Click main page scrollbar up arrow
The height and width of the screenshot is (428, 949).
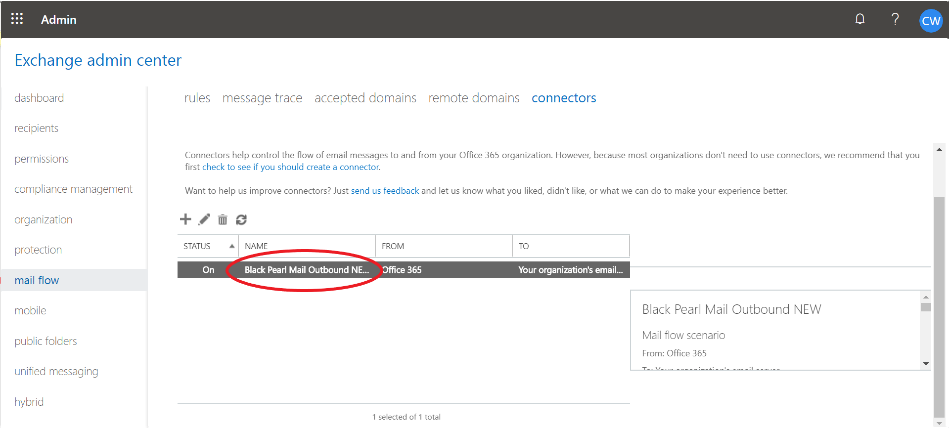coord(939,149)
